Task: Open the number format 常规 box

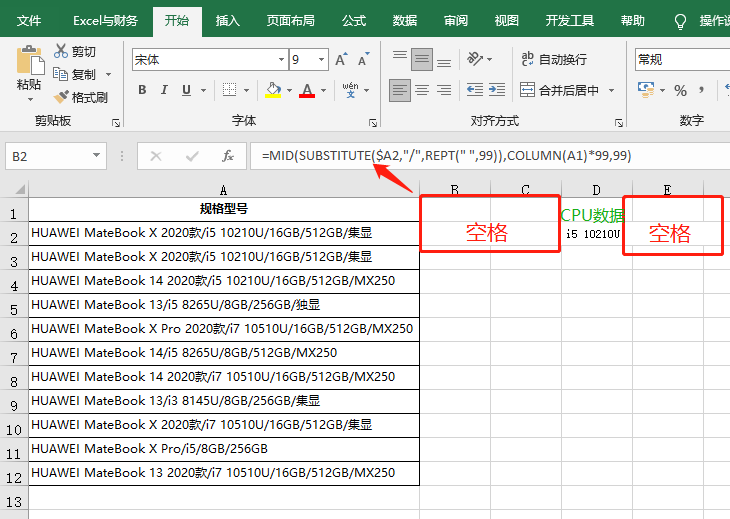Action: click(x=682, y=60)
